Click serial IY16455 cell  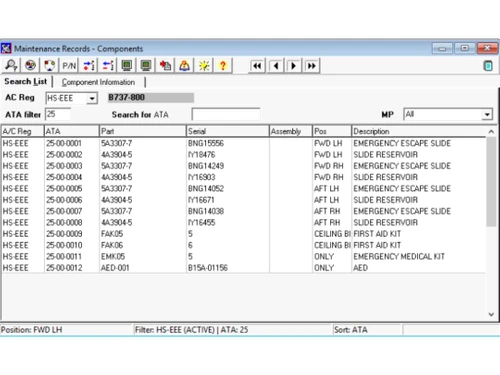pyautogui.click(x=228, y=223)
